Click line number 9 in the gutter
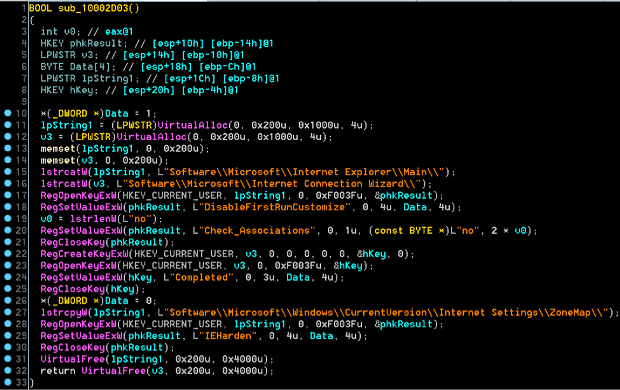Screen dimensions: 620x390 [24, 102]
